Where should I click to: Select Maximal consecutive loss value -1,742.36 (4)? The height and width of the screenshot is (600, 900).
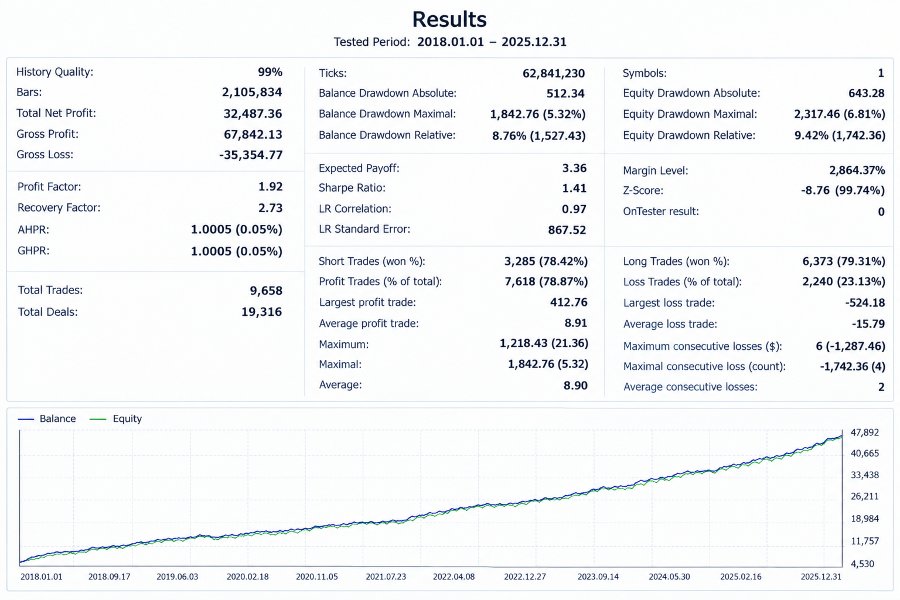pyautogui.click(x=852, y=366)
